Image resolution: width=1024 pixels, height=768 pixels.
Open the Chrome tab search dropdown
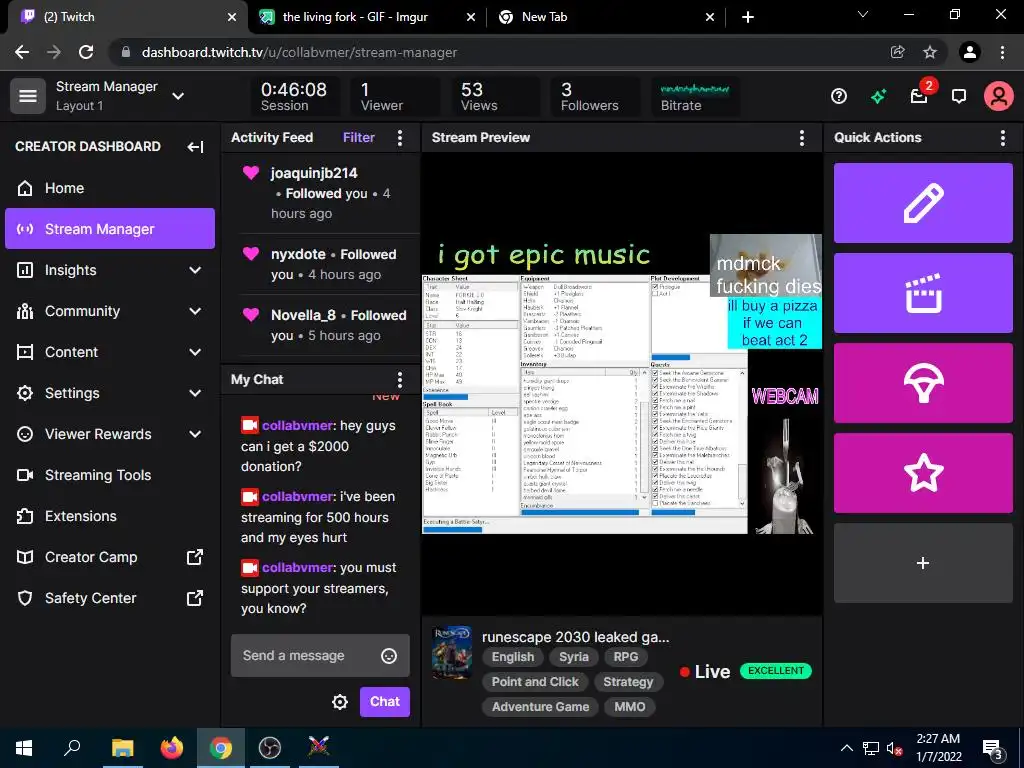[x=863, y=15]
